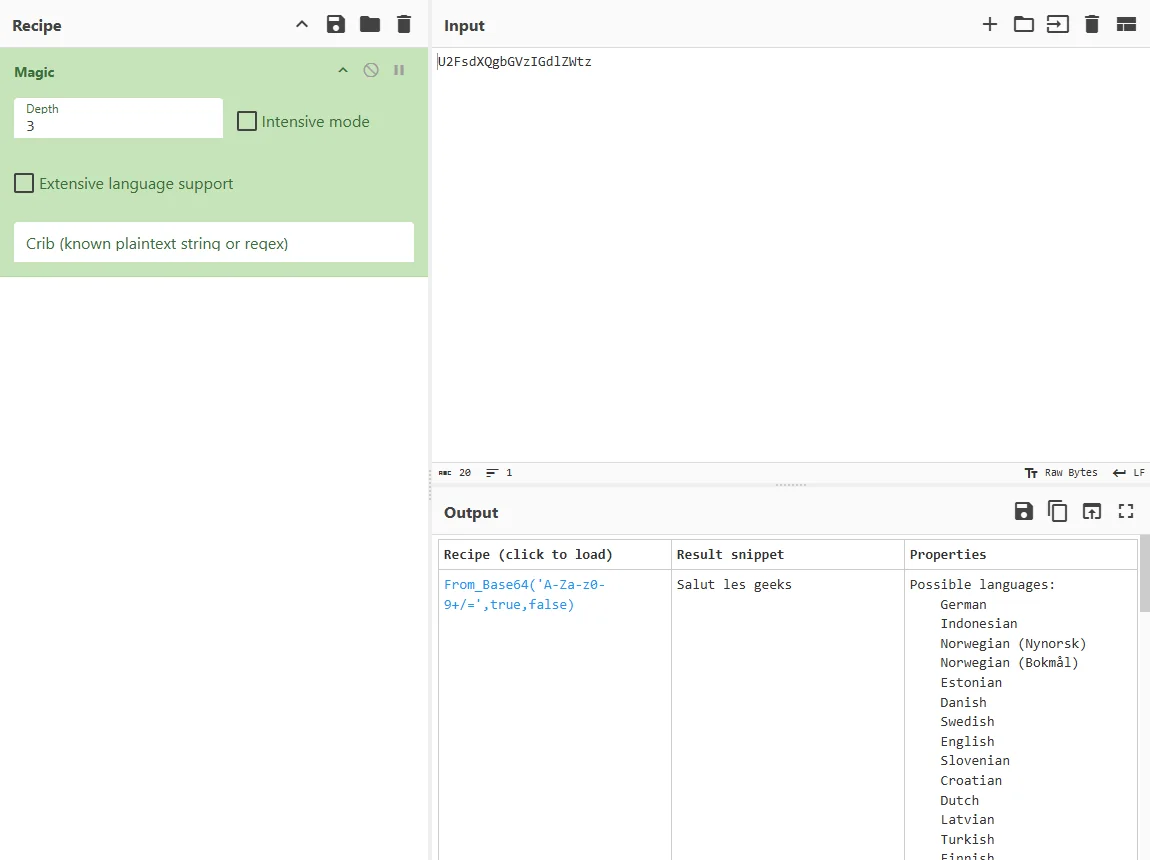Open the Raw Bytes input encoding selector
Viewport: 1150px width, 860px height.
pyautogui.click(x=1061, y=473)
